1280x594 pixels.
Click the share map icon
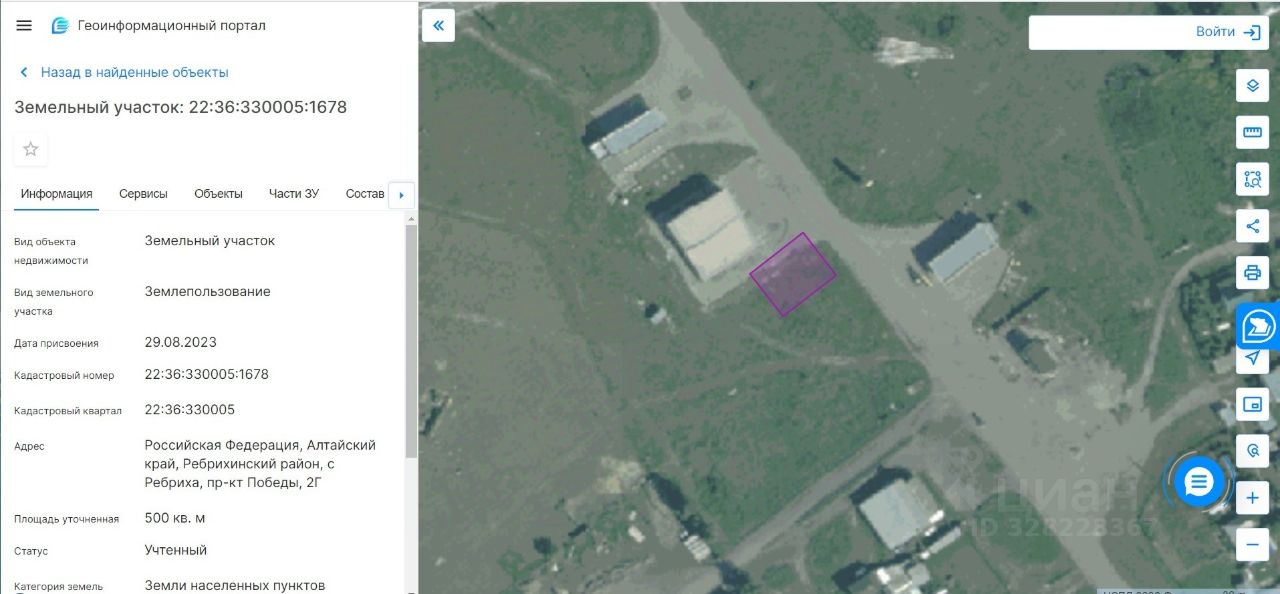tap(1252, 226)
